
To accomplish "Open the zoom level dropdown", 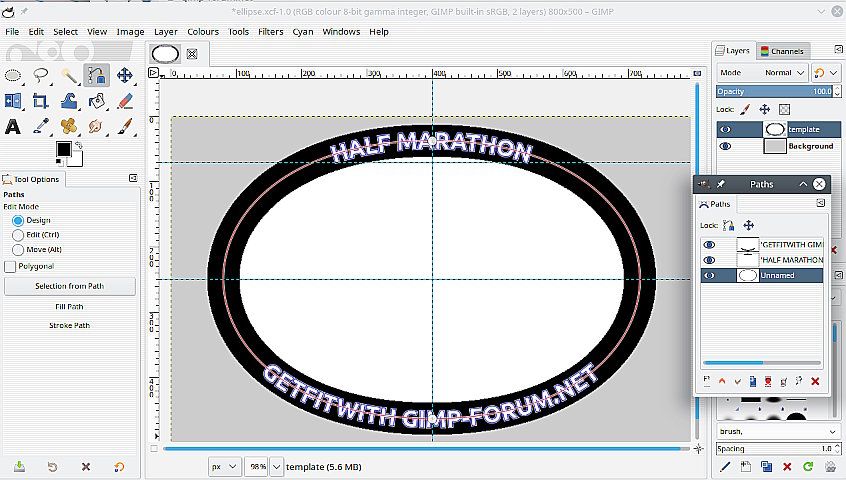I will pos(276,467).
